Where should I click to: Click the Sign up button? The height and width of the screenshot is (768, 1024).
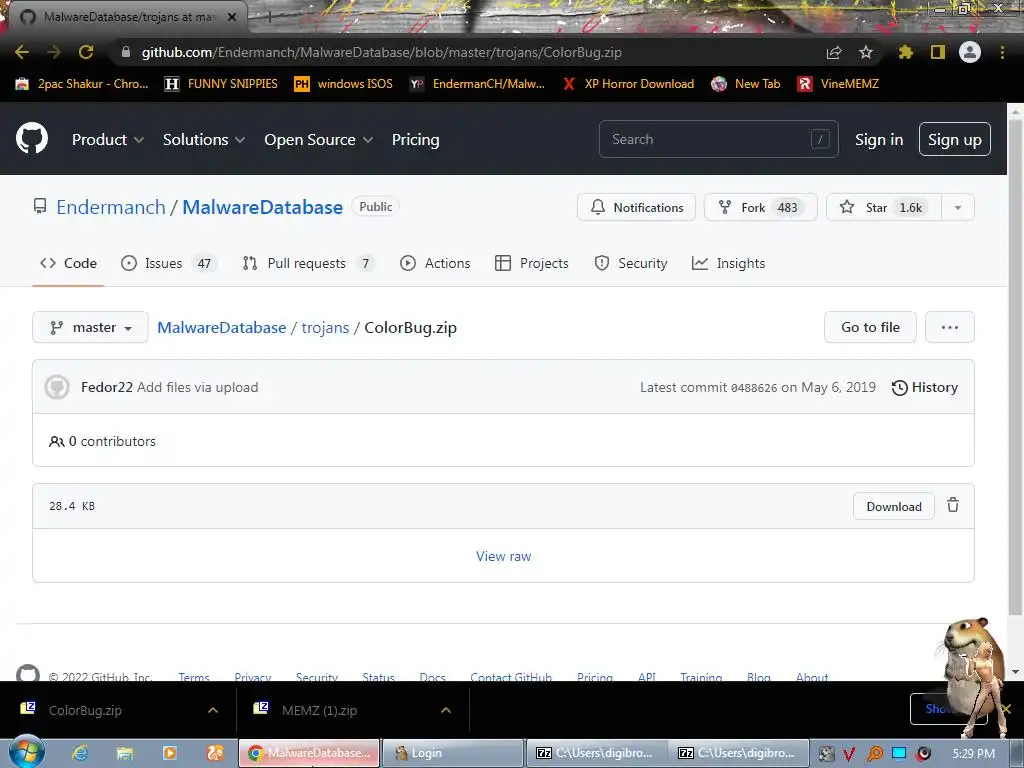click(x=955, y=139)
